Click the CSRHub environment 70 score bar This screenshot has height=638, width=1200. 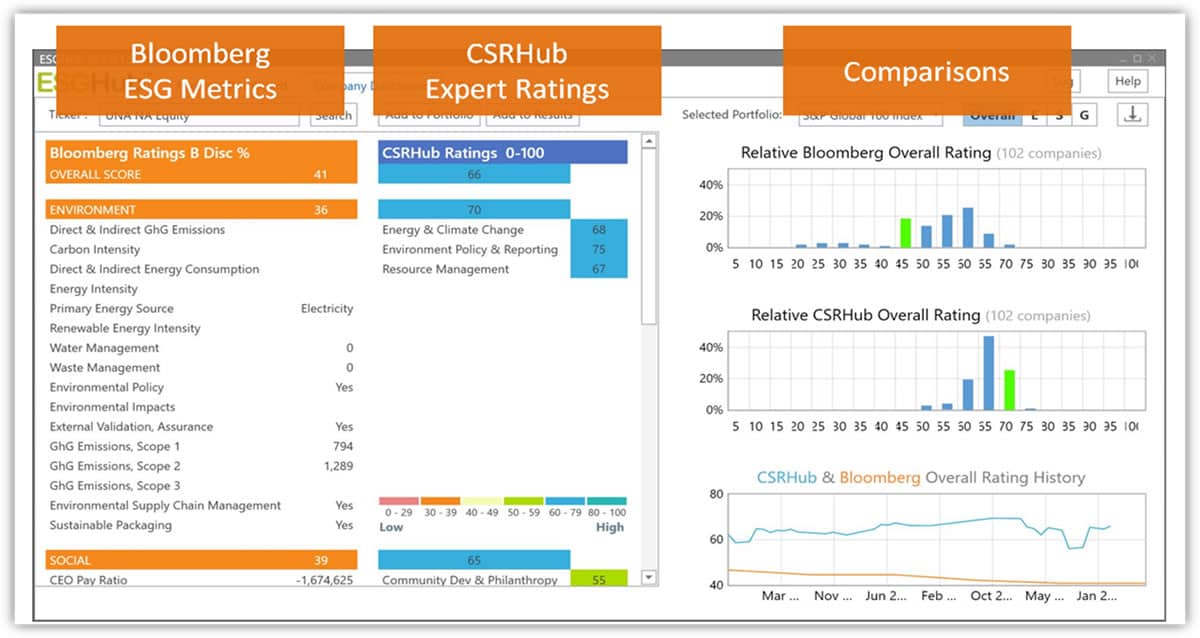tap(474, 210)
